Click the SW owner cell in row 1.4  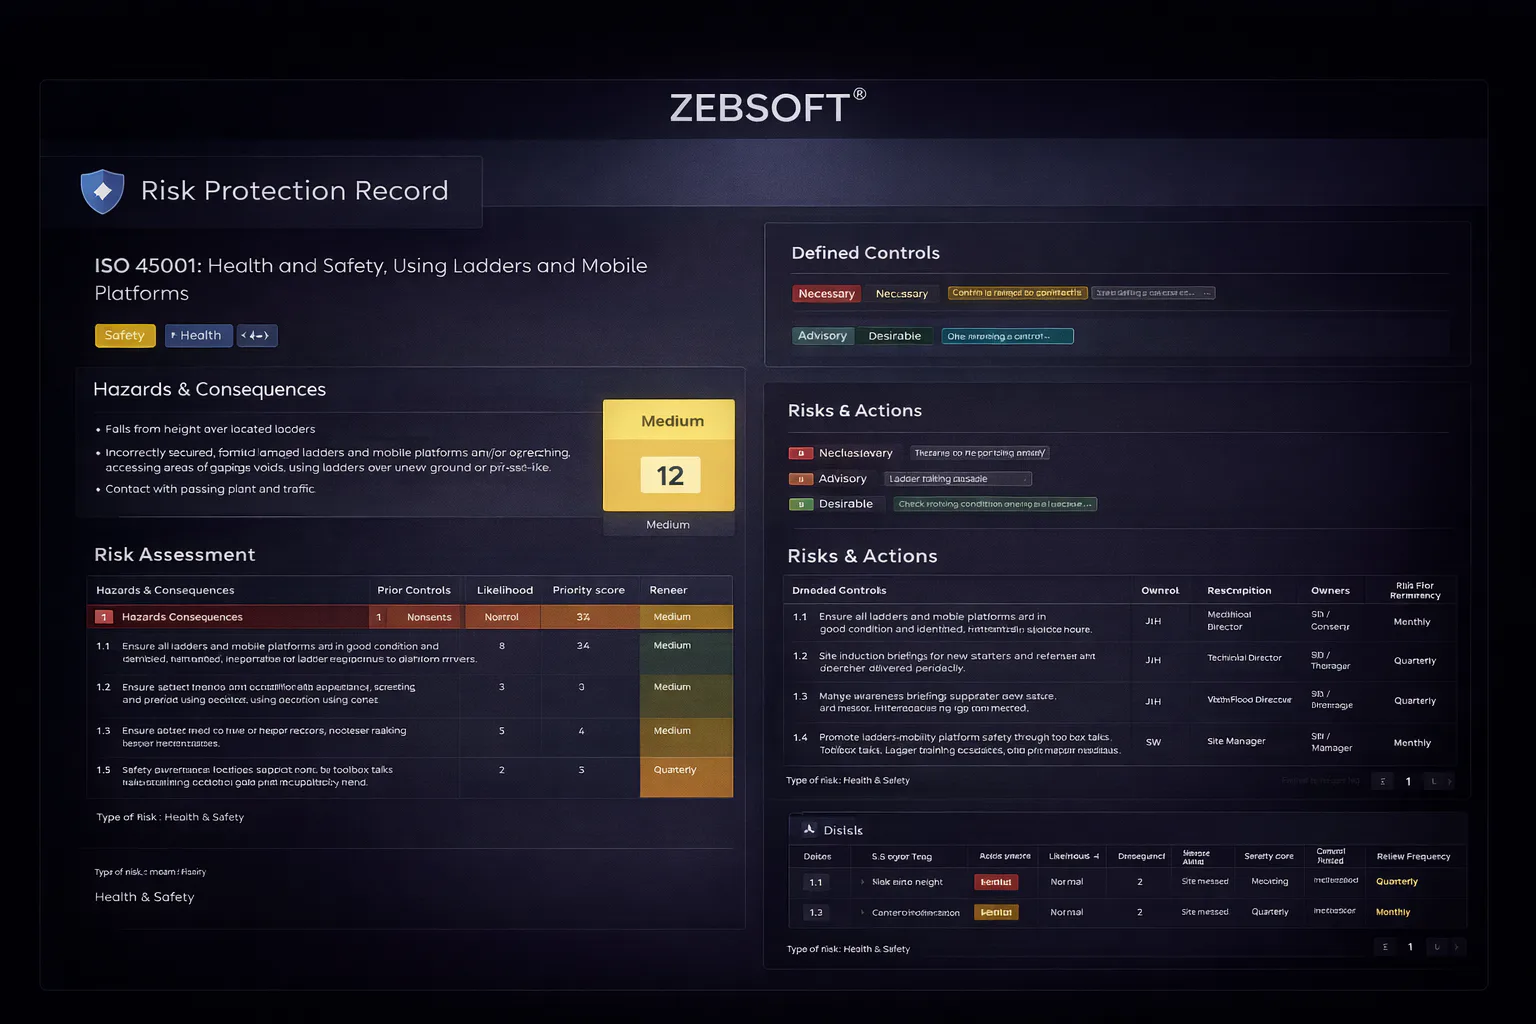click(x=1153, y=742)
